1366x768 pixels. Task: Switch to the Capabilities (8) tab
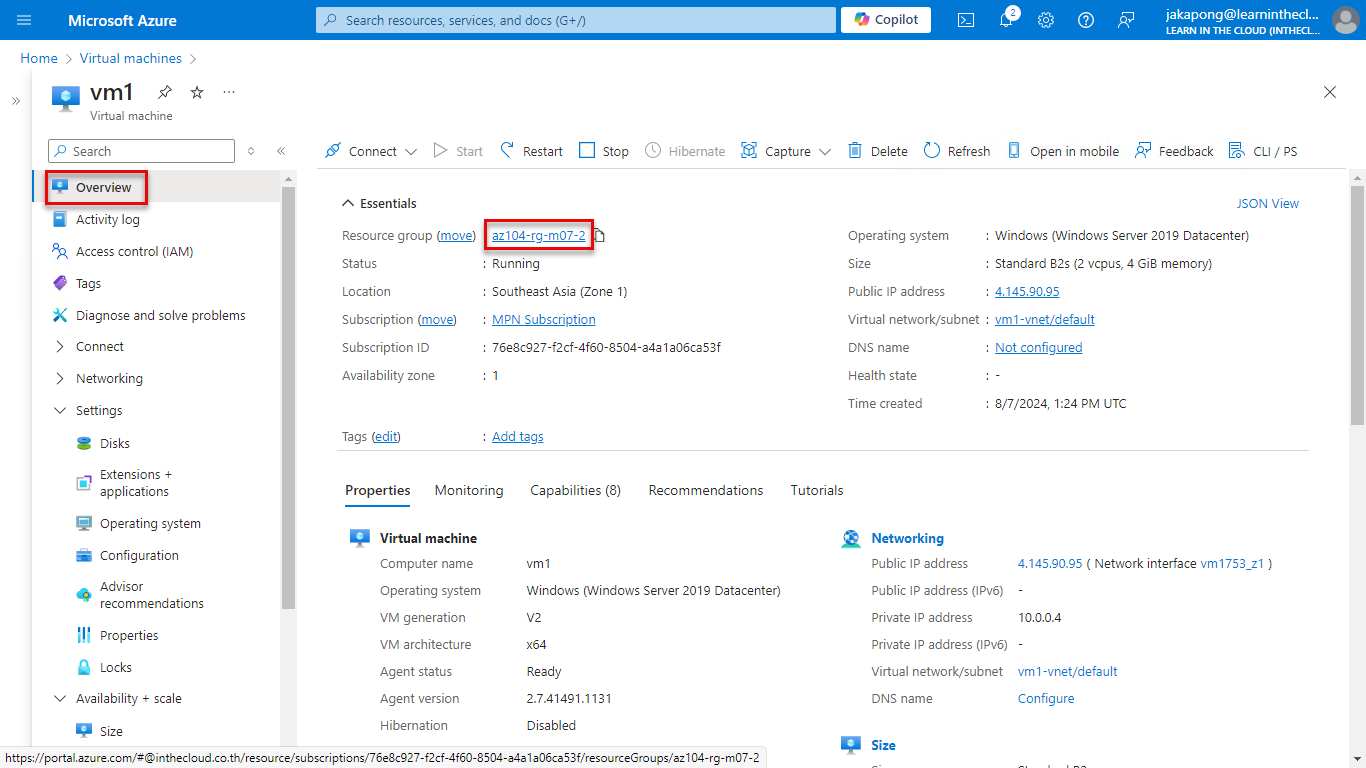pos(576,490)
